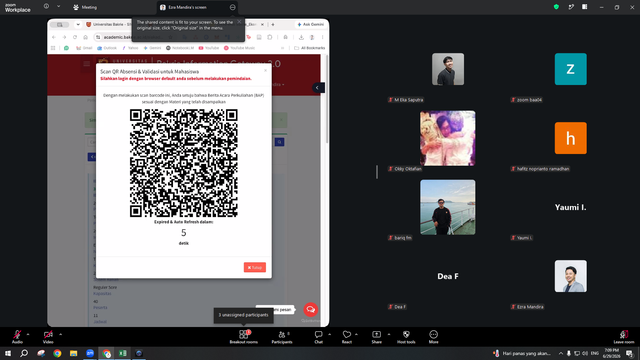Click reload button in shared Chrome
The width and height of the screenshot is (640, 360).
point(75,37)
